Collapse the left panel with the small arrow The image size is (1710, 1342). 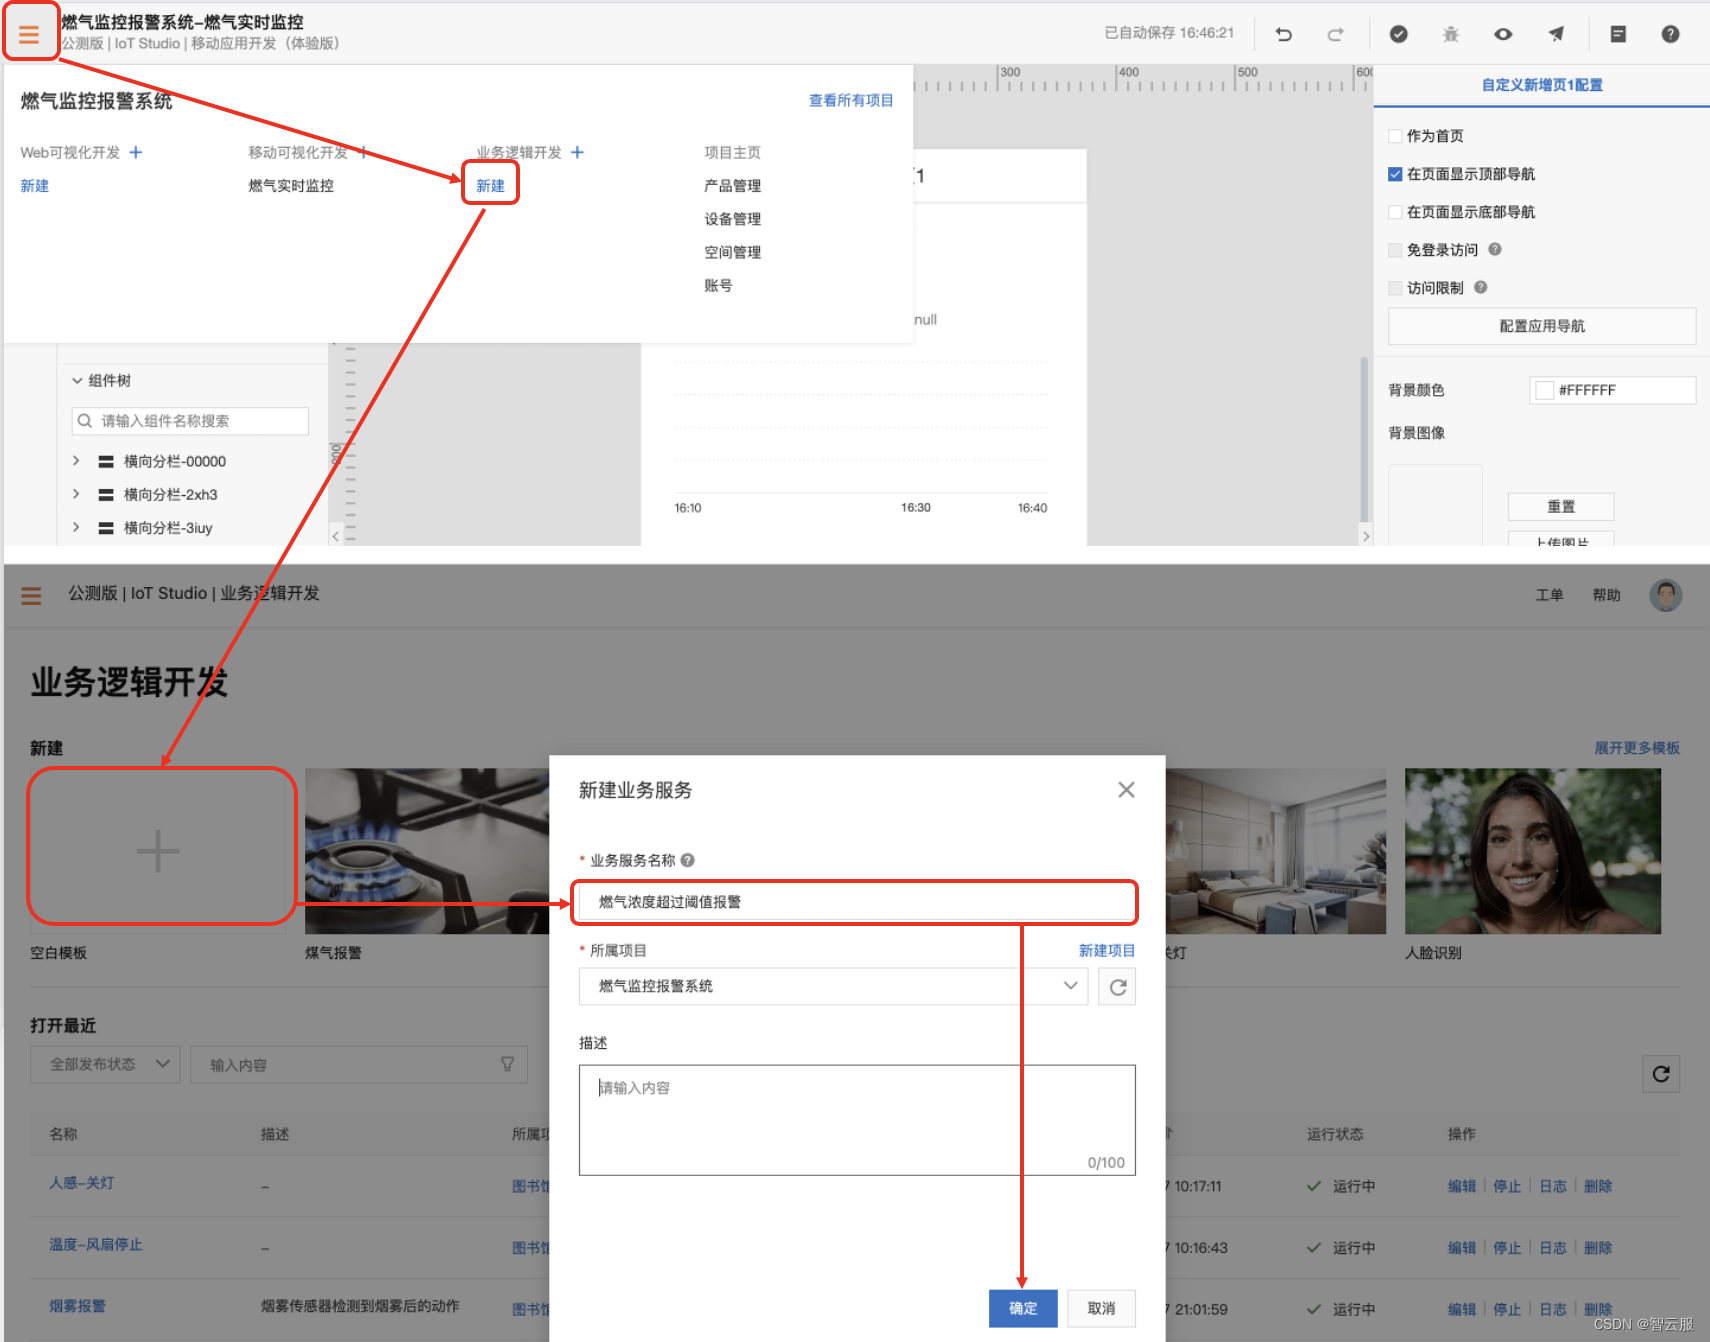tap(336, 536)
